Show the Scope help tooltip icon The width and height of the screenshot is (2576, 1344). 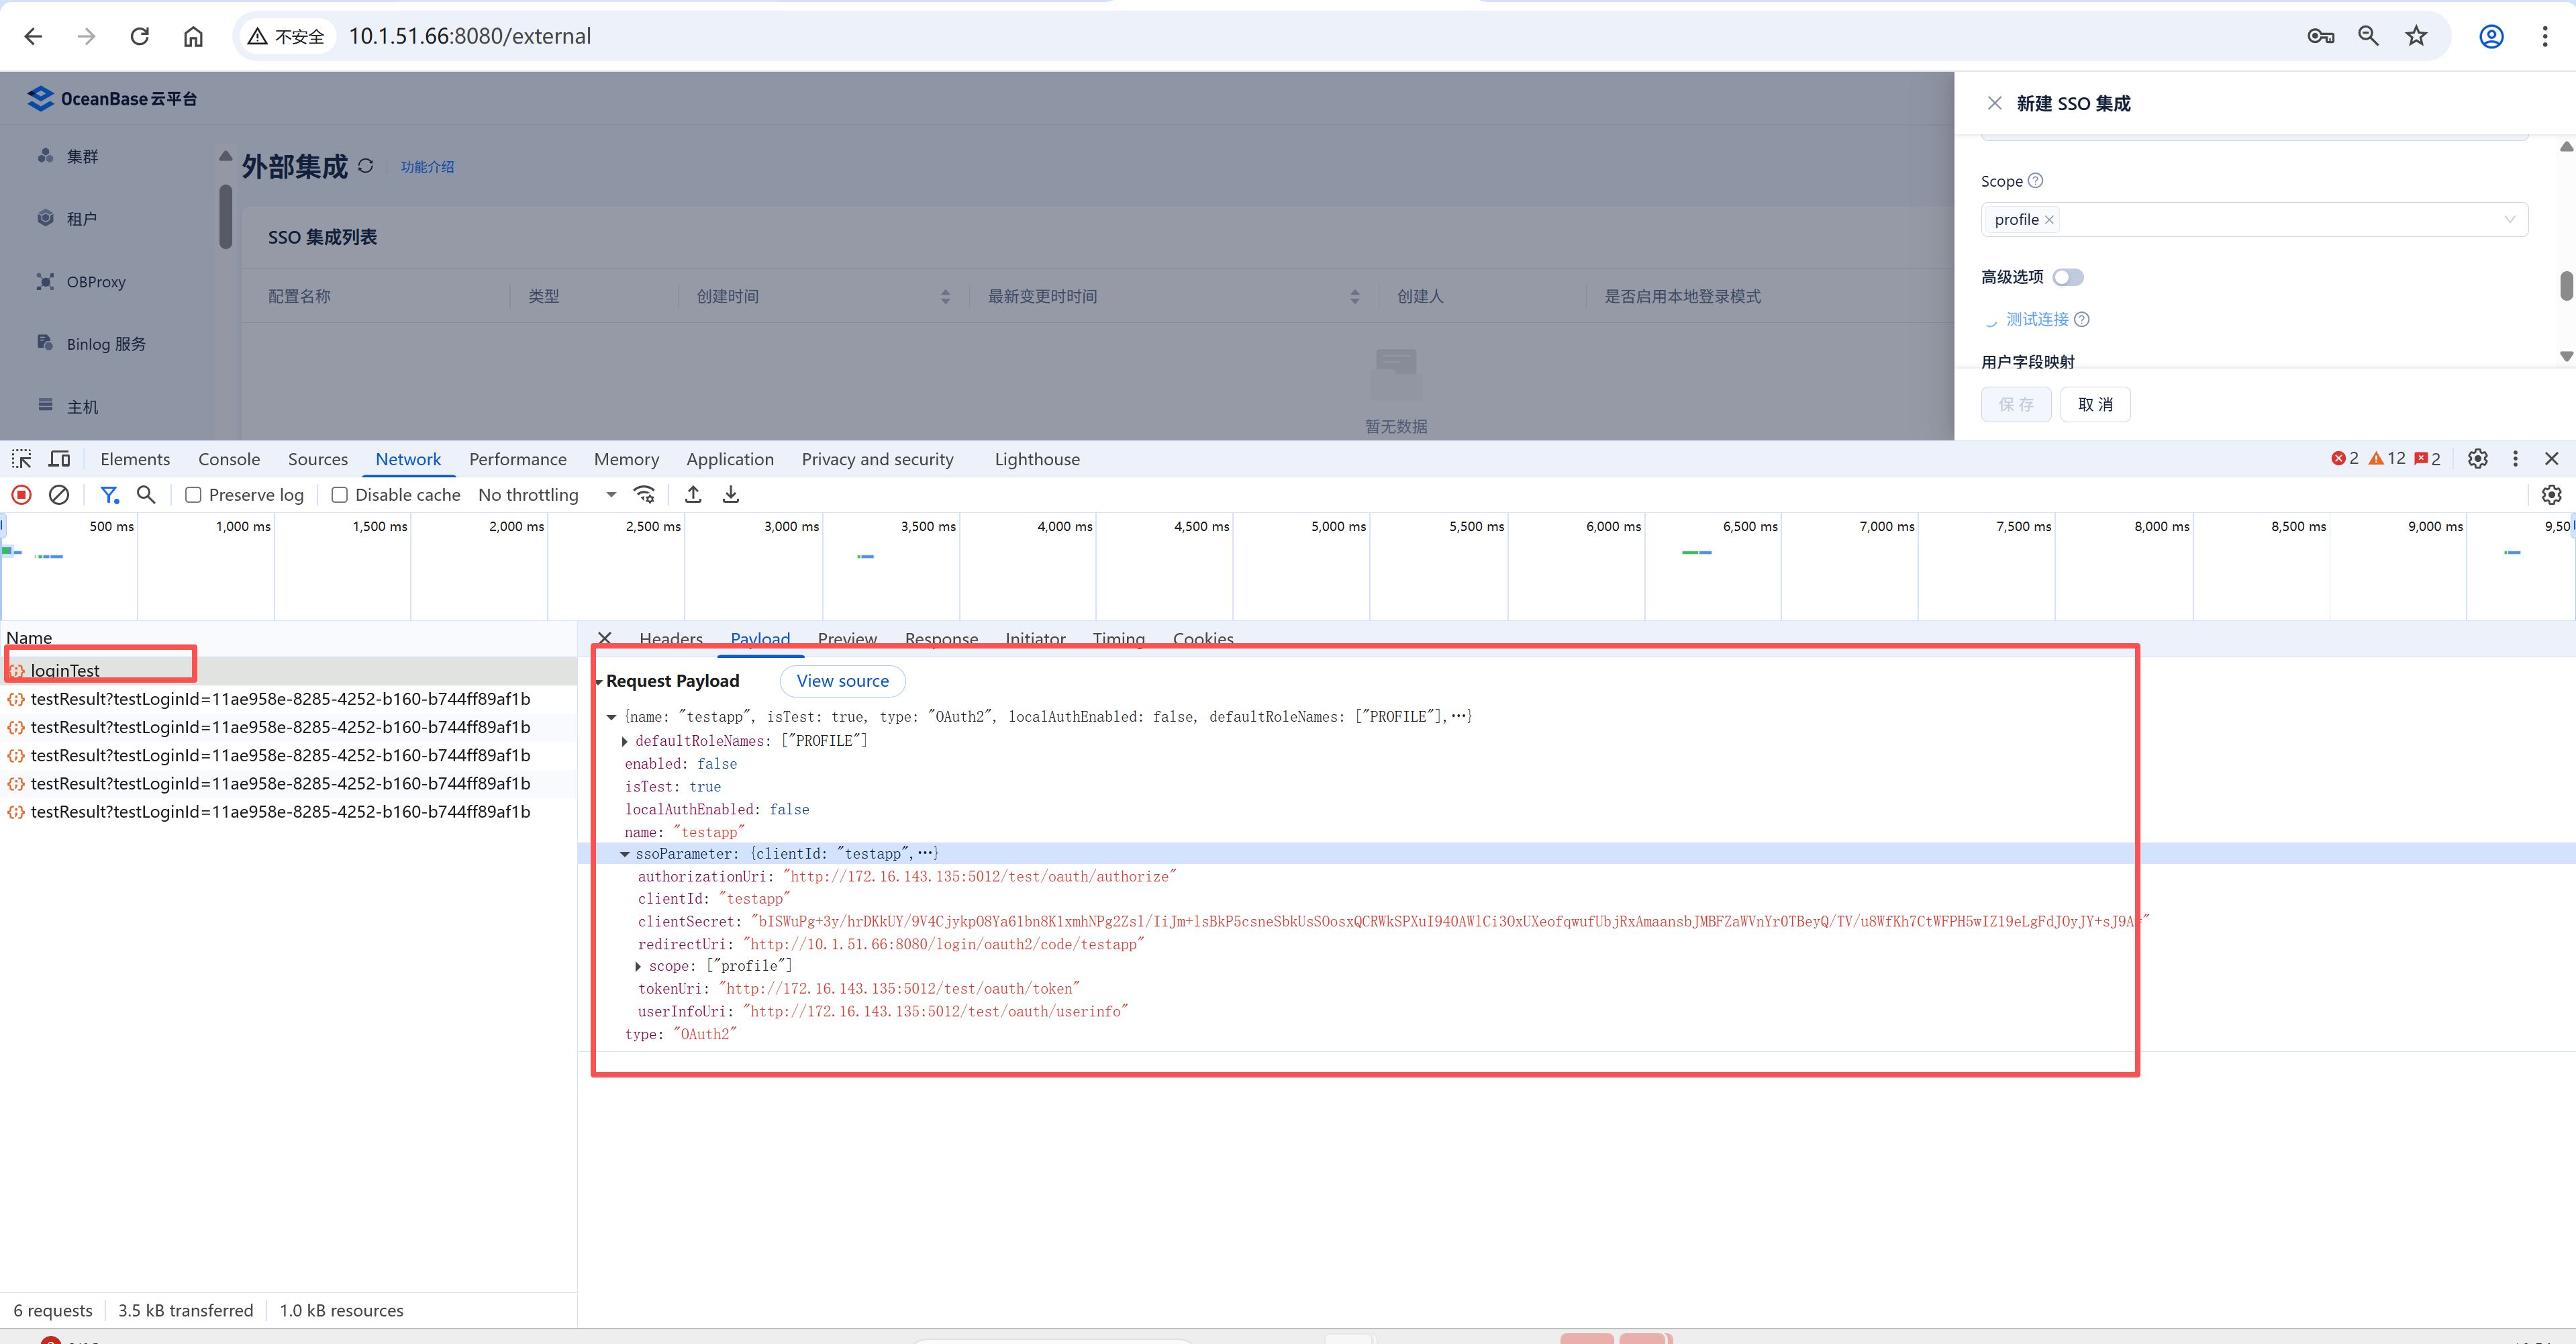2035,180
